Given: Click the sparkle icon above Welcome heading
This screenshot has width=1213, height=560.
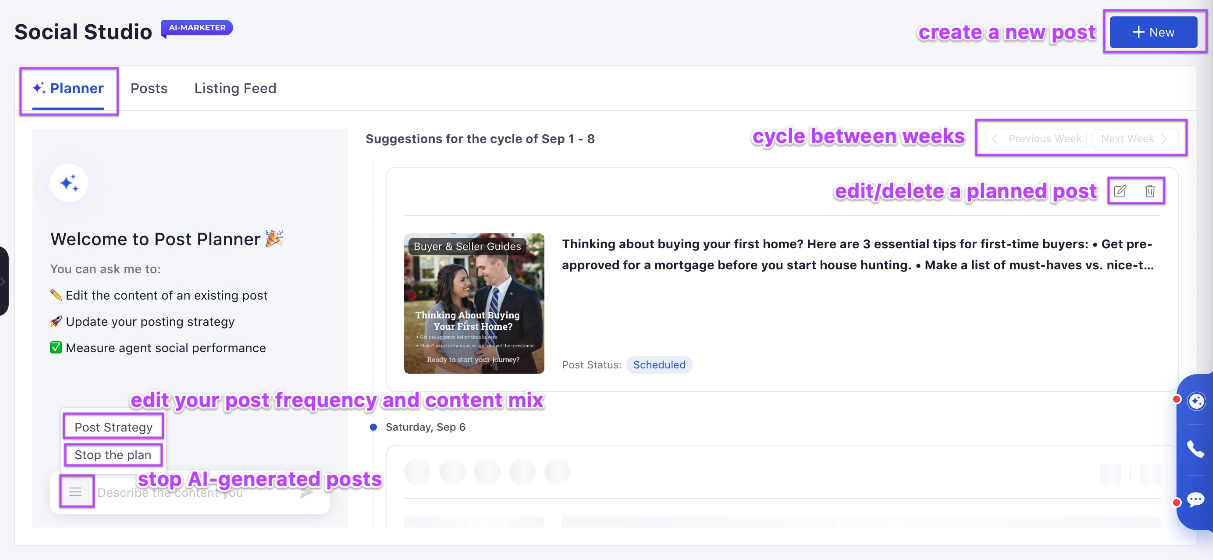Looking at the screenshot, I should click(x=69, y=183).
